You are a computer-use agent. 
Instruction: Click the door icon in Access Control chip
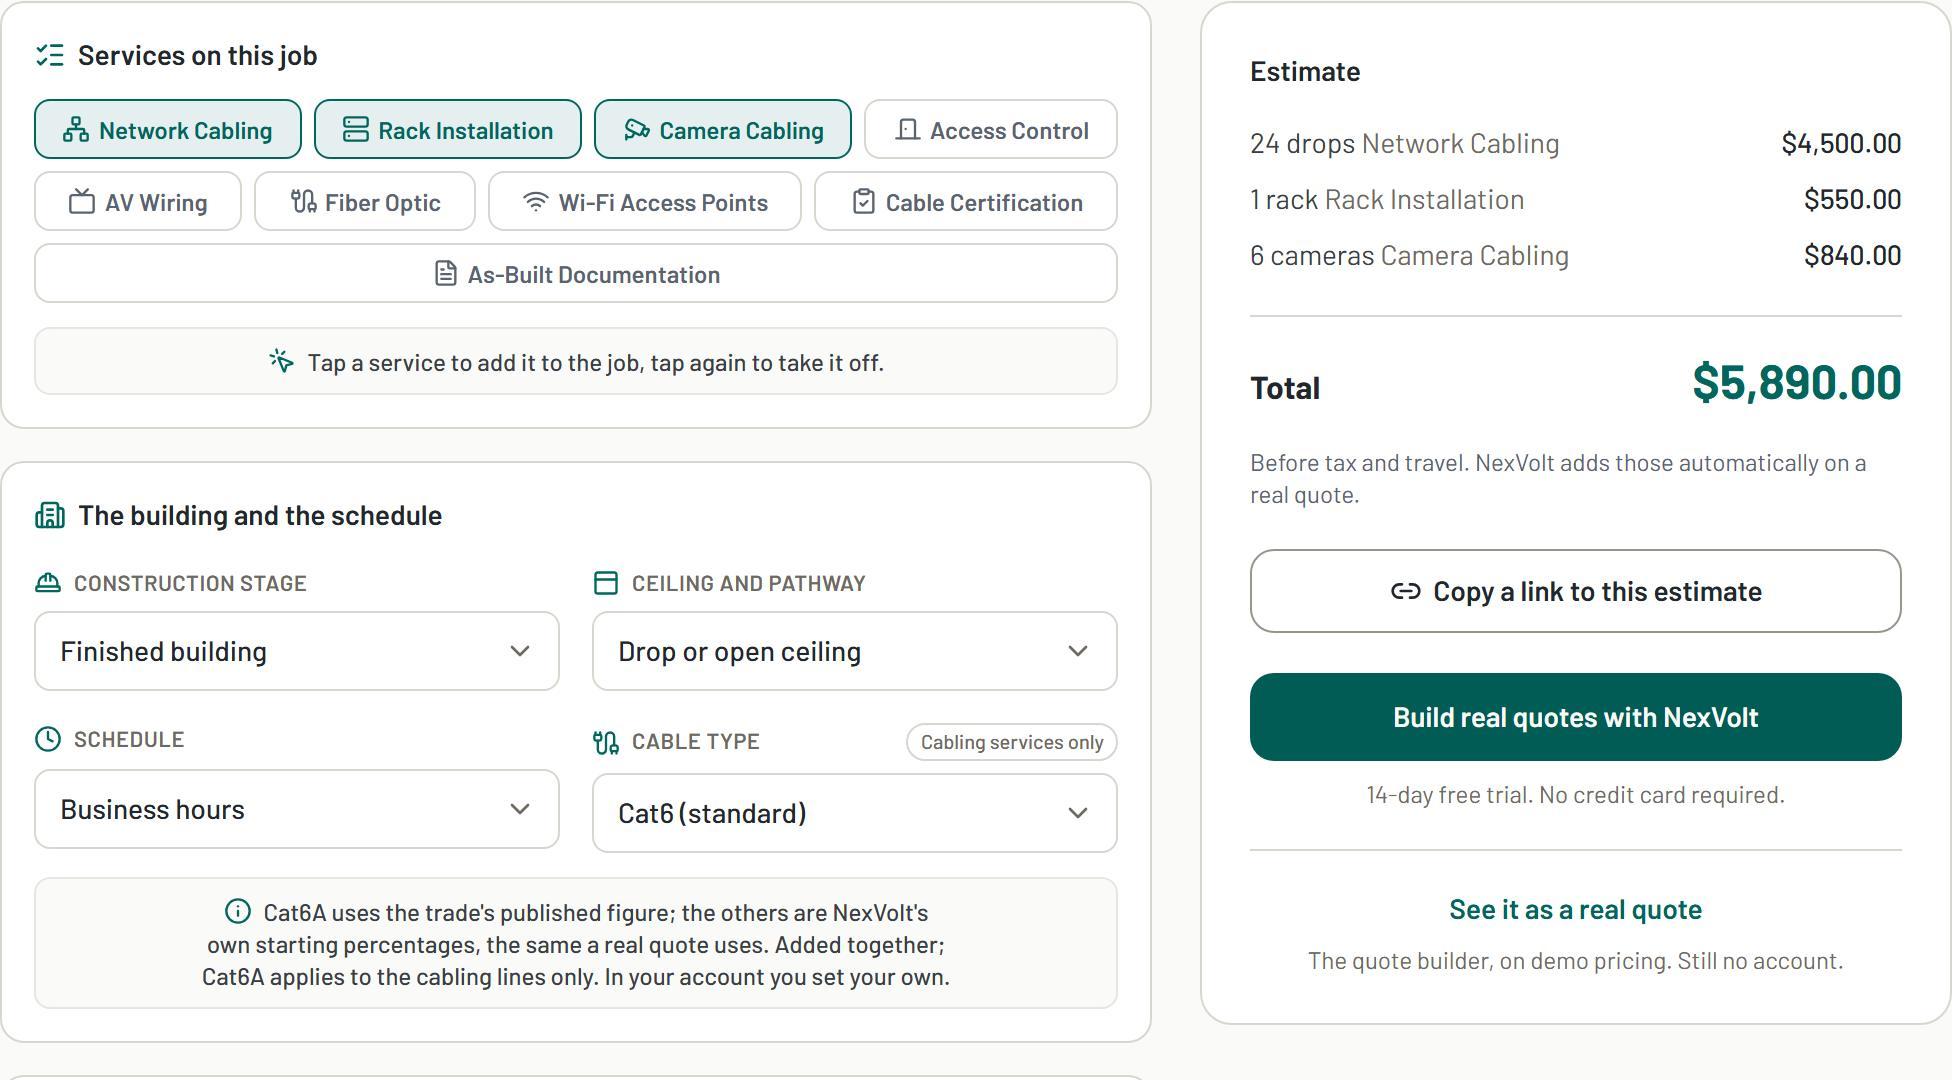pos(907,130)
